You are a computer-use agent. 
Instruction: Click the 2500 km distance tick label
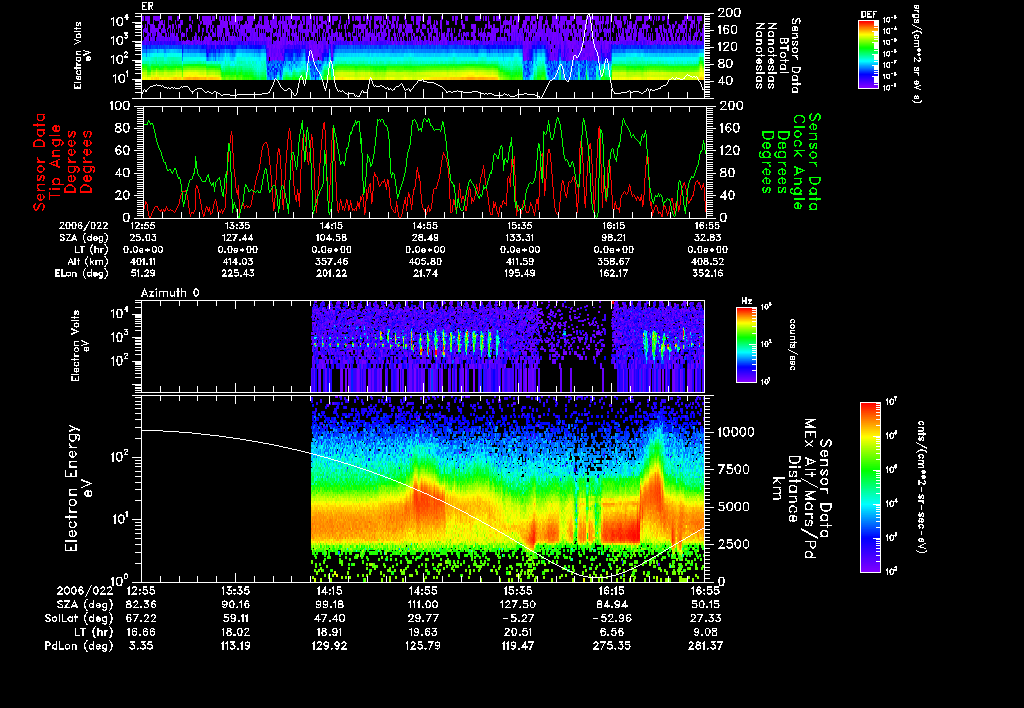[x=736, y=543]
